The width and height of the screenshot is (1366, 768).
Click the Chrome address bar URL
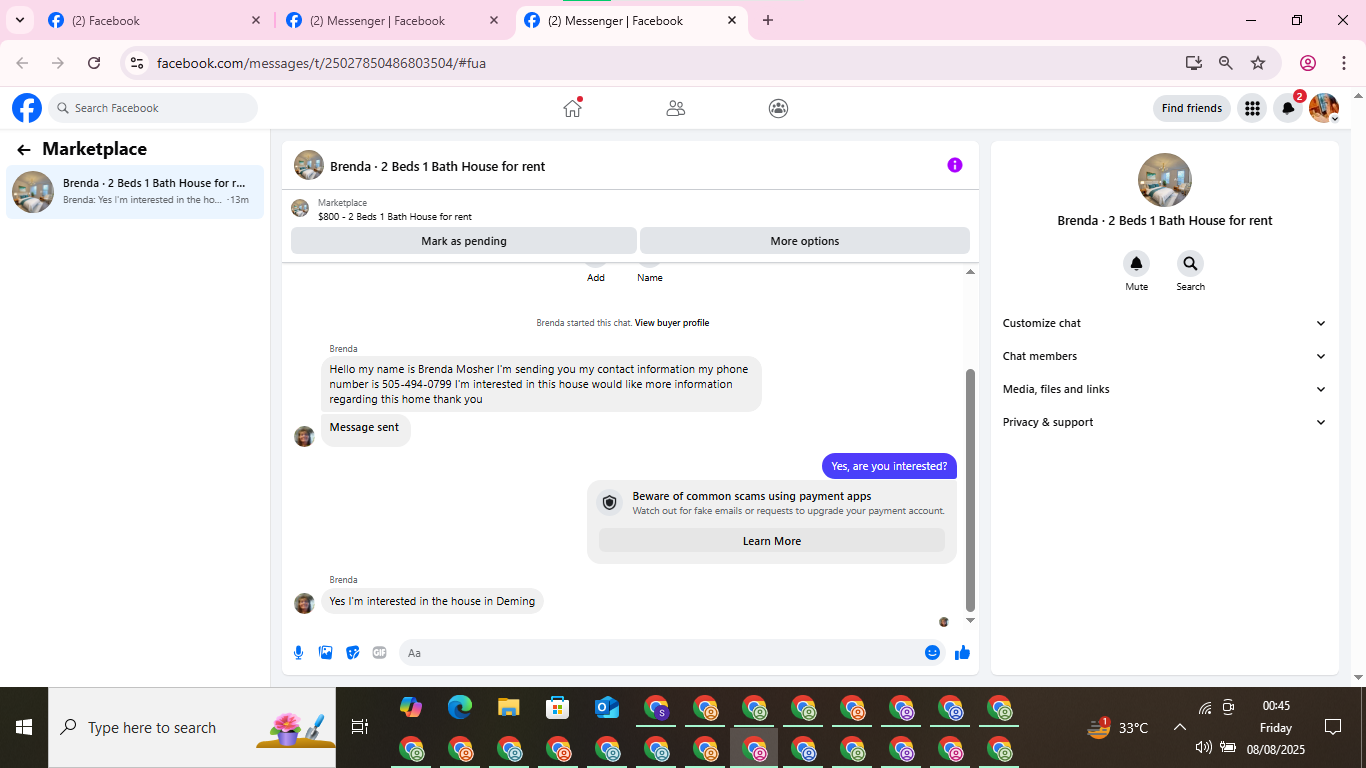(x=321, y=63)
